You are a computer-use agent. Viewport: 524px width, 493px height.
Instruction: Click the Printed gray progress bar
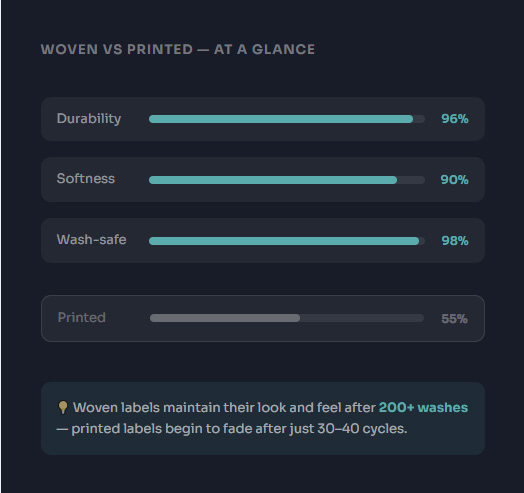click(287, 318)
